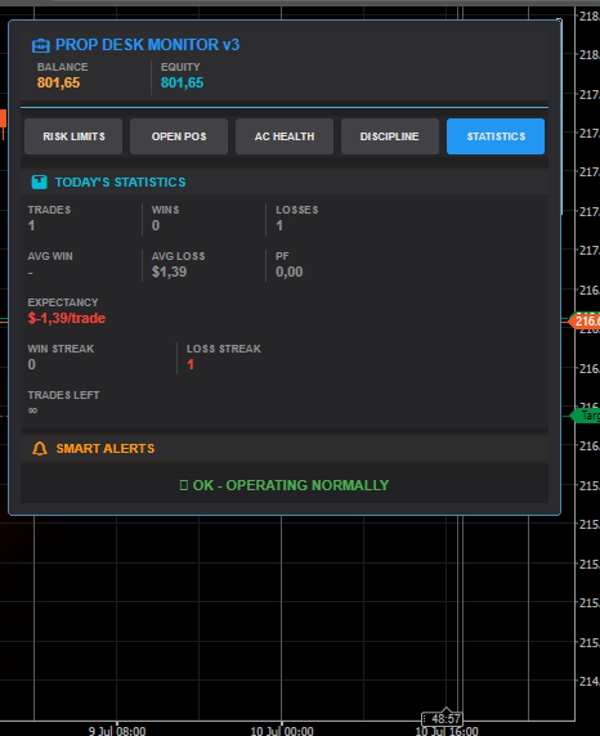Click the TODAY'S STATISTICS heading
The width and height of the screenshot is (600, 736).
pyautogui.click(x=120, y=182)
